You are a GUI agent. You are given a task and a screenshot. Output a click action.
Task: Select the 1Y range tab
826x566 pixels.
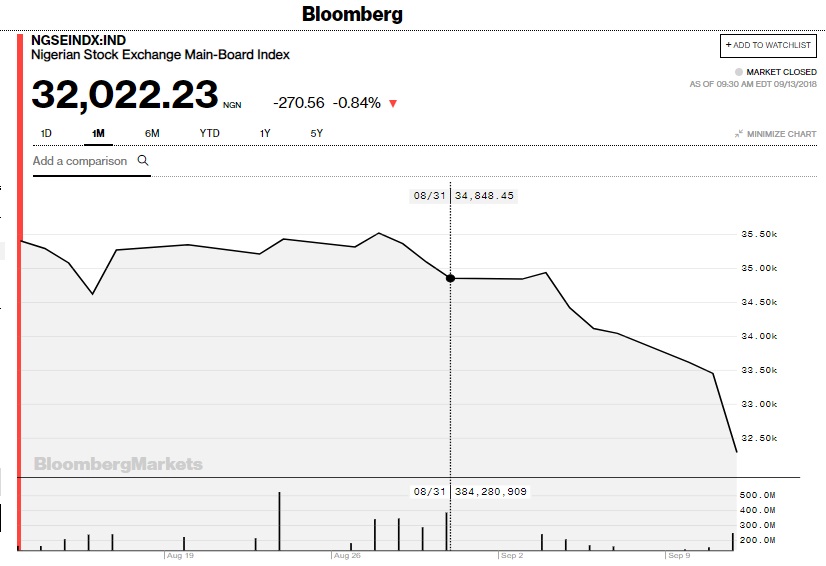pyautogui.click(x=265, y=133)
